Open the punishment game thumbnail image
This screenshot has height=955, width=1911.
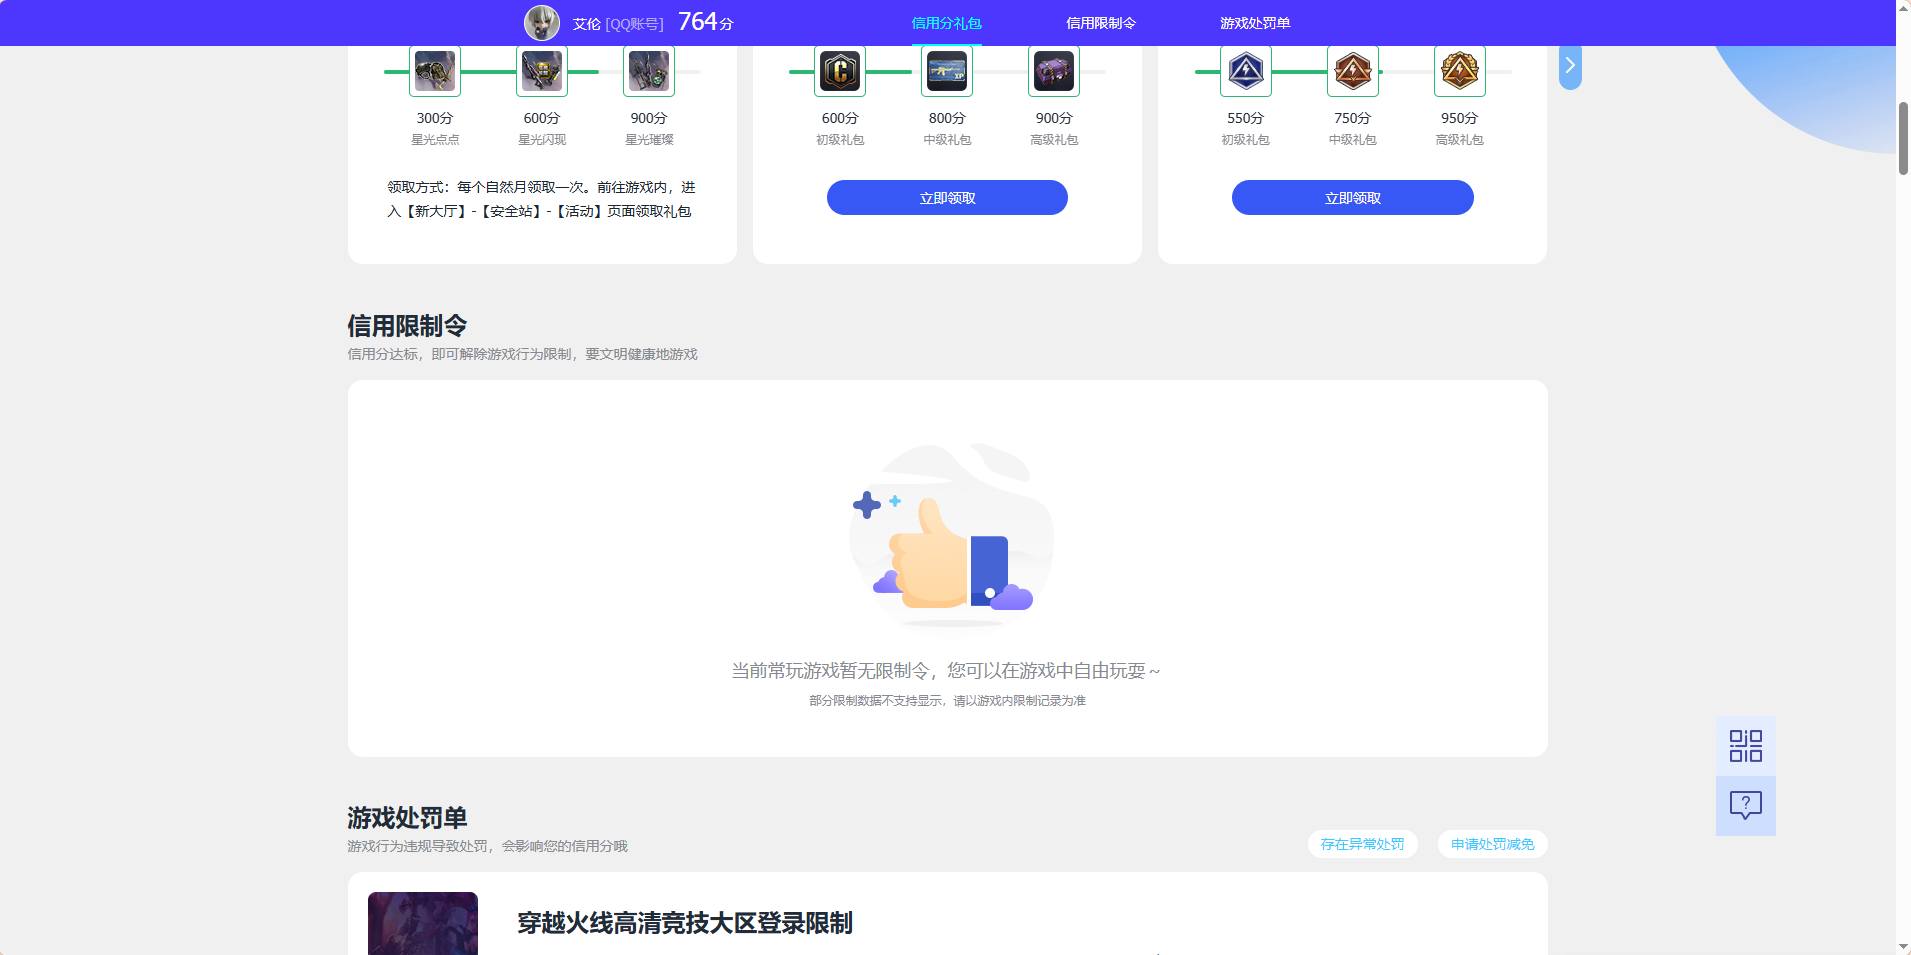pyautogui.click(x=423, y=923)
